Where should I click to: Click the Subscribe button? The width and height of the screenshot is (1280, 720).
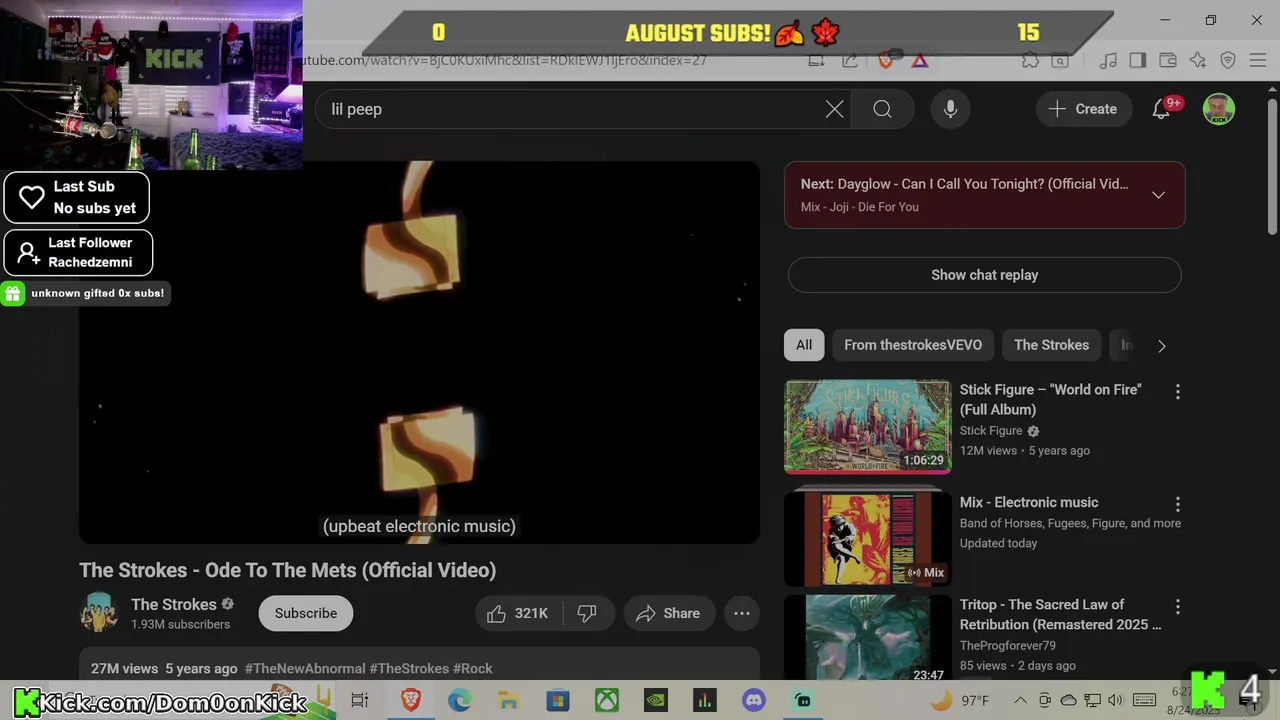(306, 613)
